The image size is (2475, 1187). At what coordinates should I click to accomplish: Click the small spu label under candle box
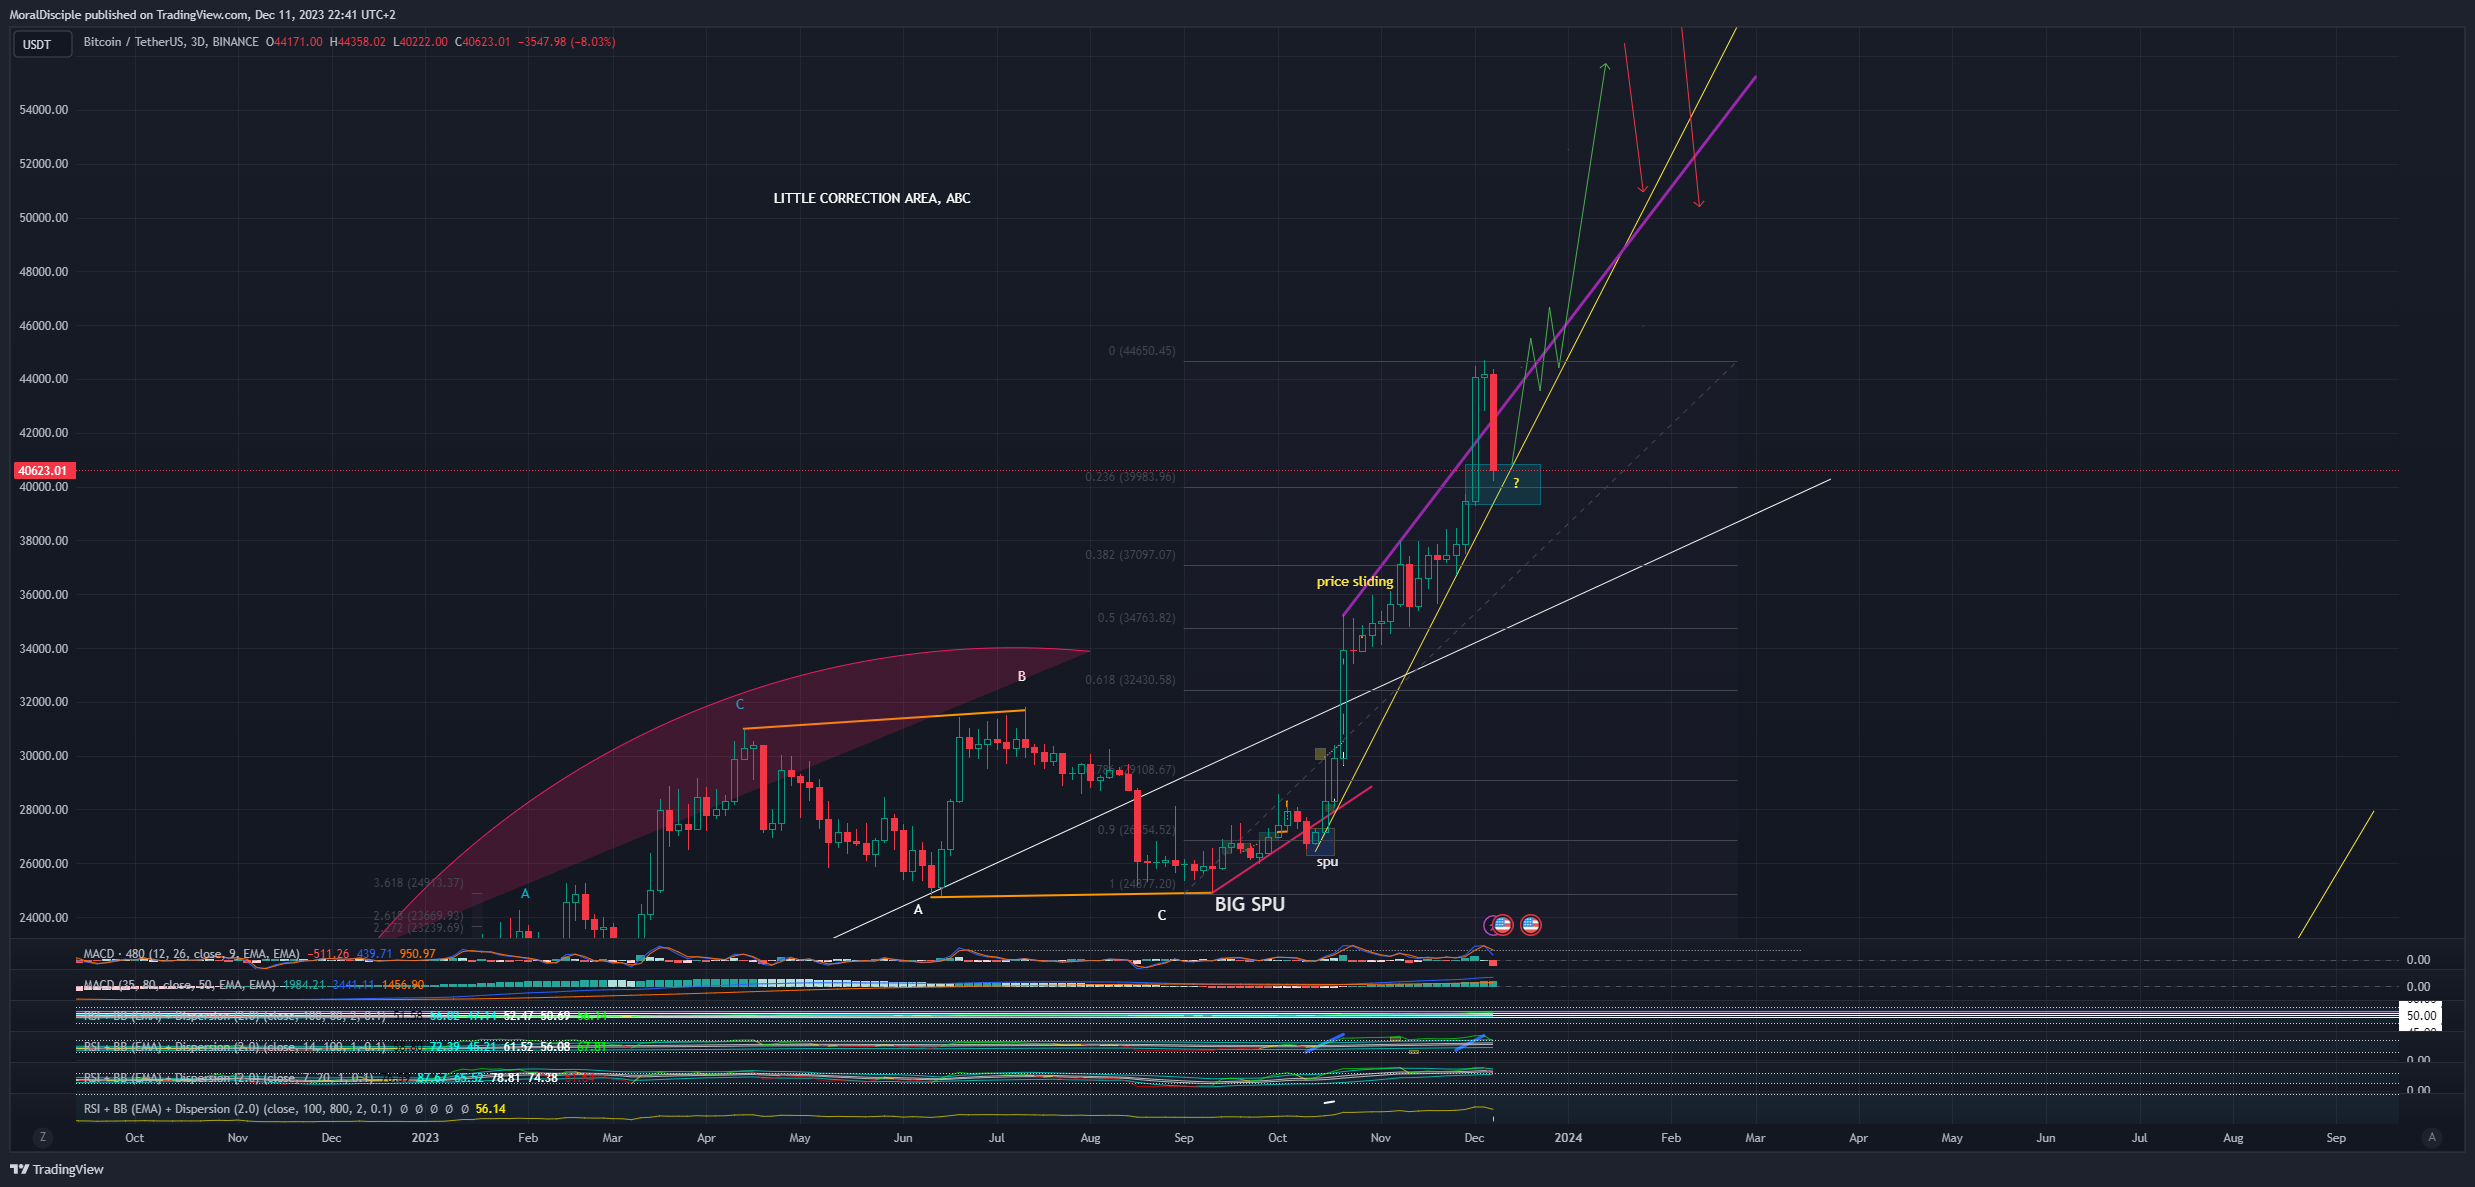tap(1327, 862)
